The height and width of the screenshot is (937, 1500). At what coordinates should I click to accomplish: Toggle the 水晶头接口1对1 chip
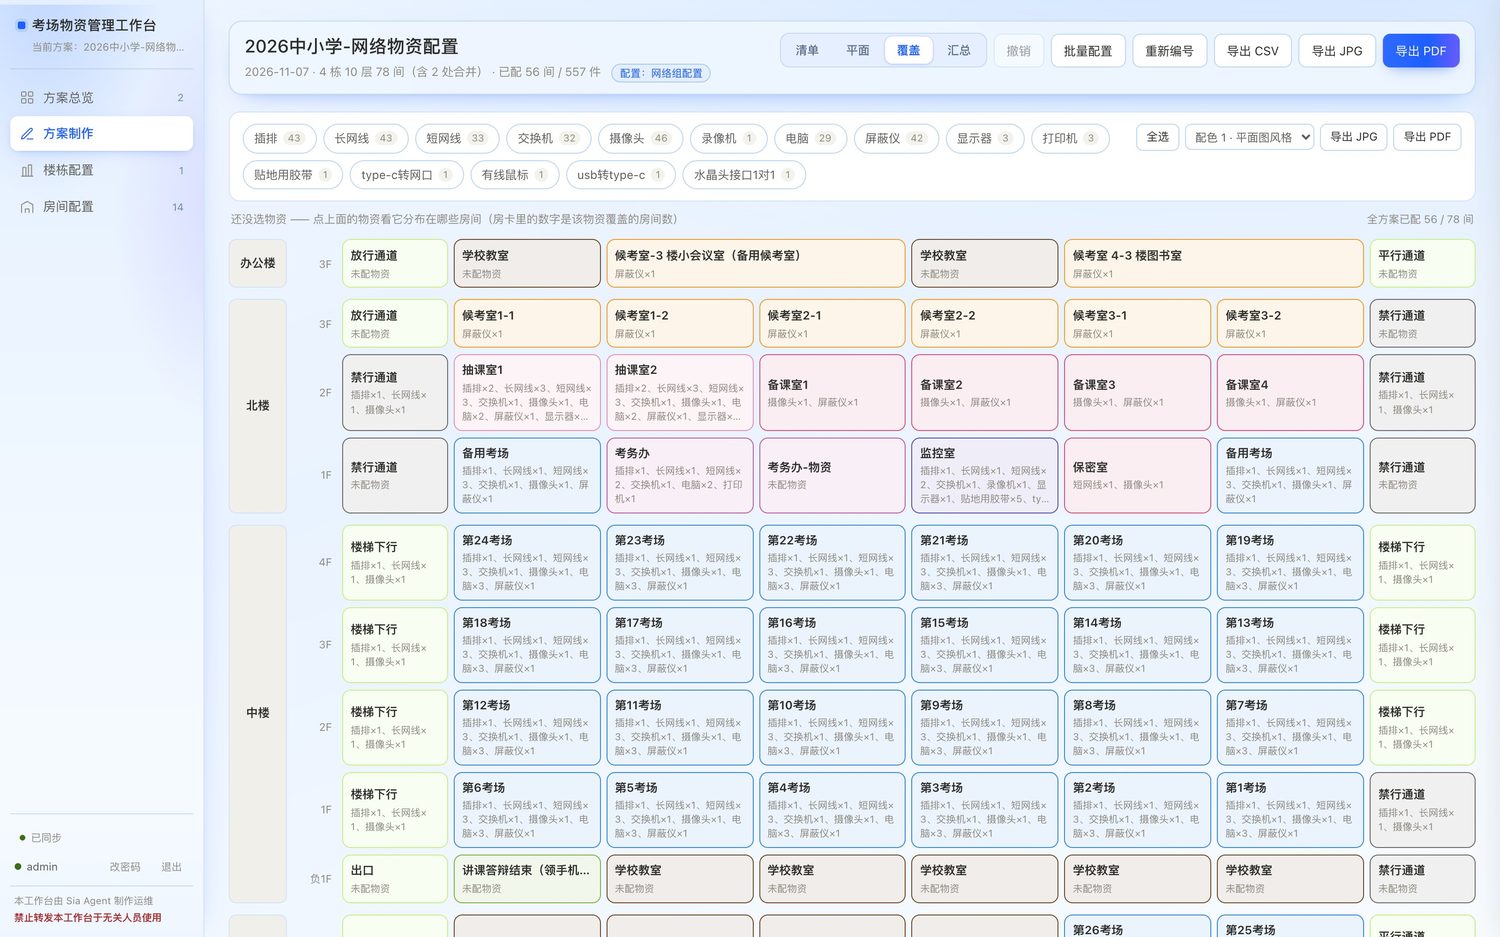click(744, 175)
